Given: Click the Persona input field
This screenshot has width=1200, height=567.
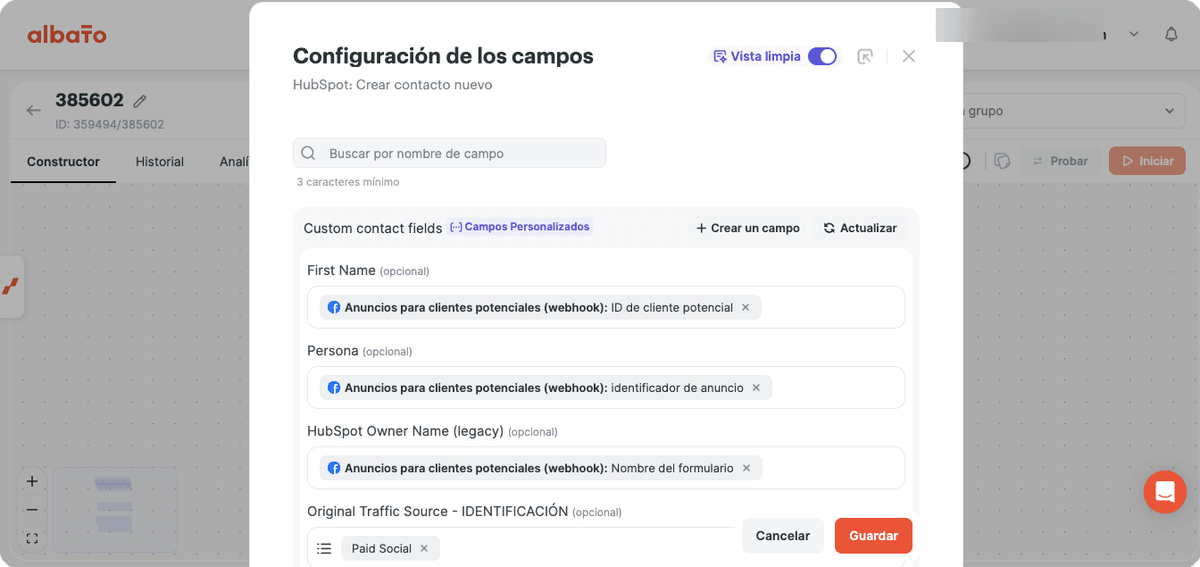Looking at the screenshot, I should [x=606, y=387].
